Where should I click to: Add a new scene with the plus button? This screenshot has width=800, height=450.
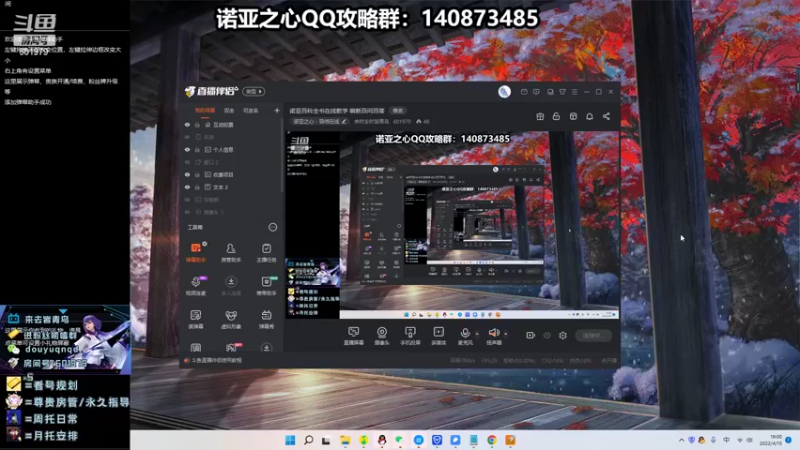(277, 110)
